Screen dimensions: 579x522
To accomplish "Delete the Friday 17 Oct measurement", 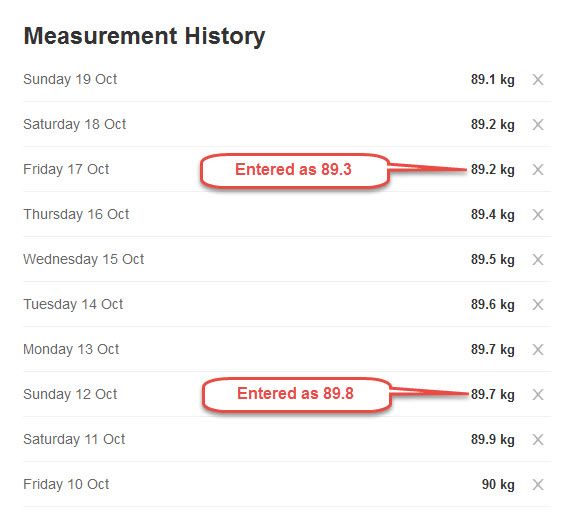I will pyautogui.click(x=538, y=169).
